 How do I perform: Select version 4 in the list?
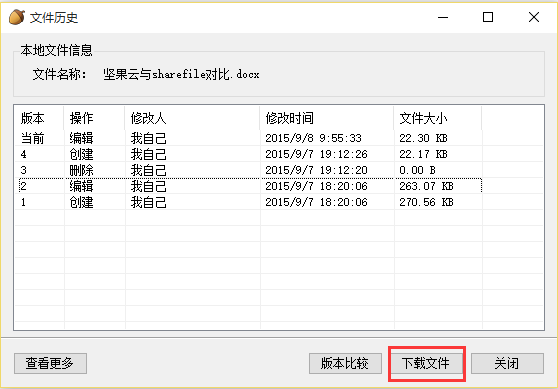click(248, 154)
